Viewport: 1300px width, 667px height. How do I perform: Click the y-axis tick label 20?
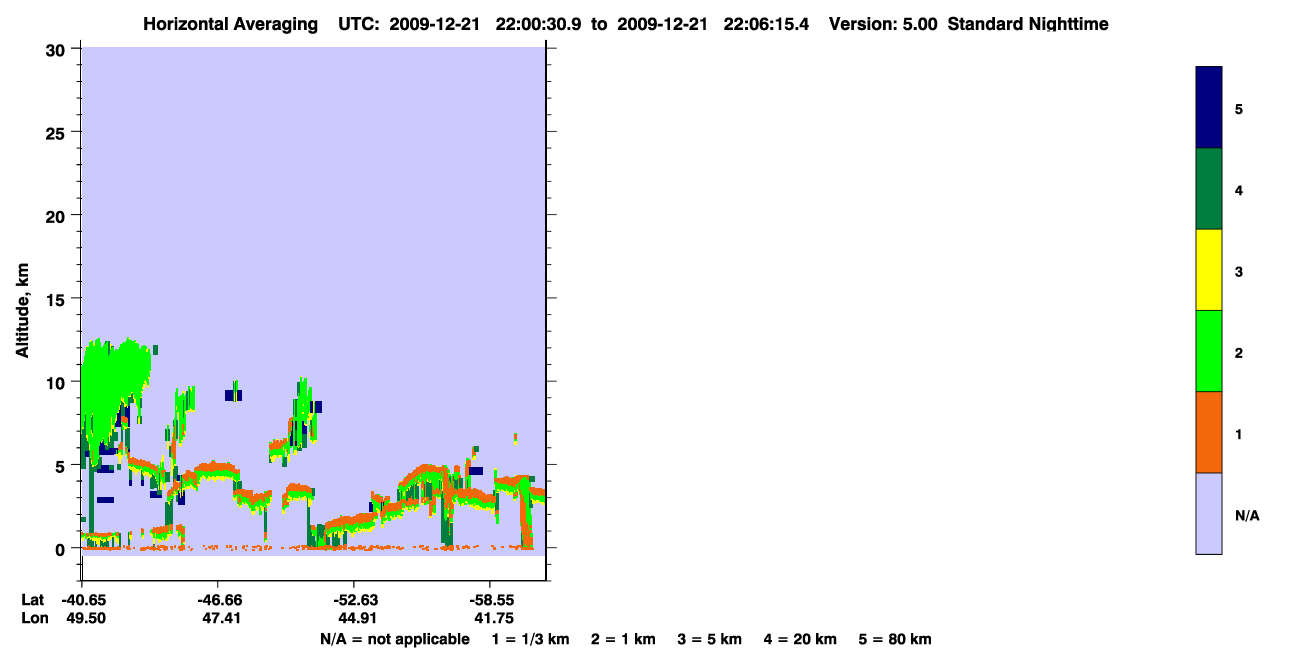pyautogui.click(x=57, y=215)
